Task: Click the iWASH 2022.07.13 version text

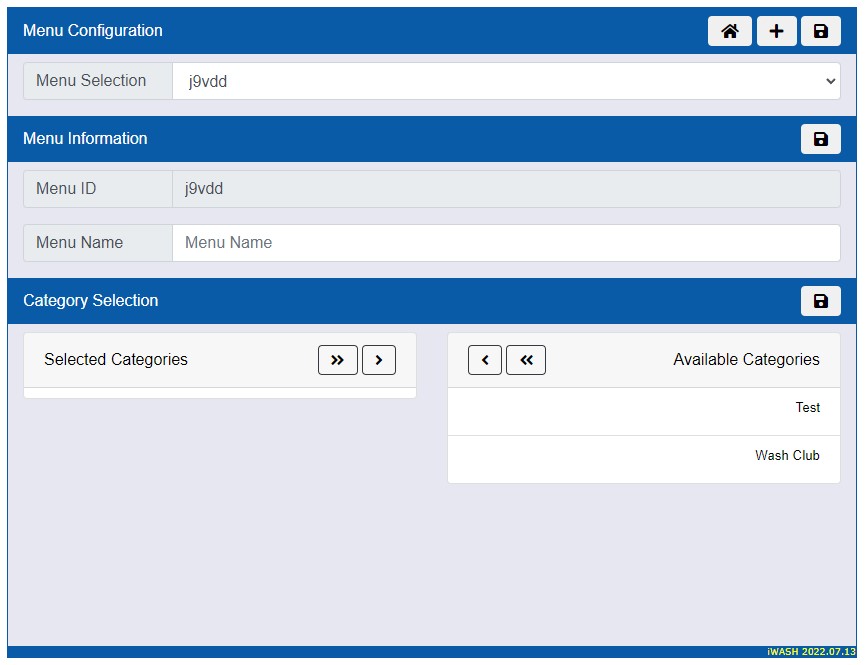Action: tap(812, 651)
